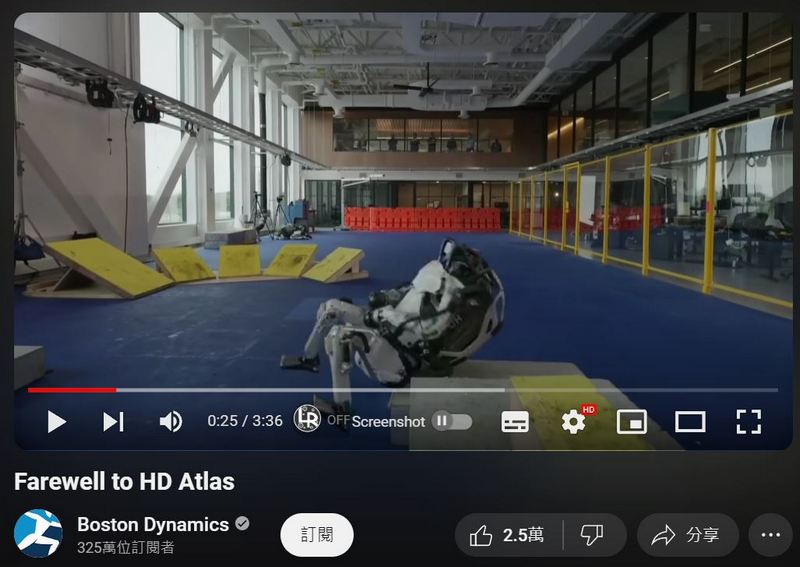Open the Boston Dynamics channel name link

153,524
